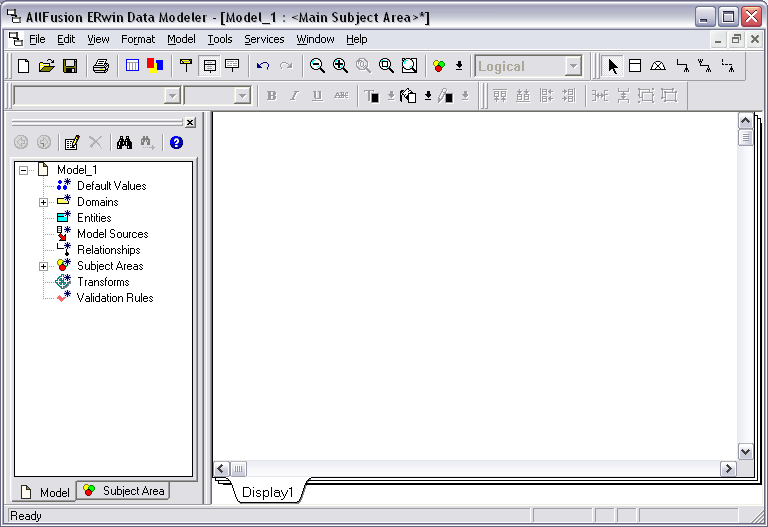
Task: Save the model with floppy disk icon
Action: (70, 66)
